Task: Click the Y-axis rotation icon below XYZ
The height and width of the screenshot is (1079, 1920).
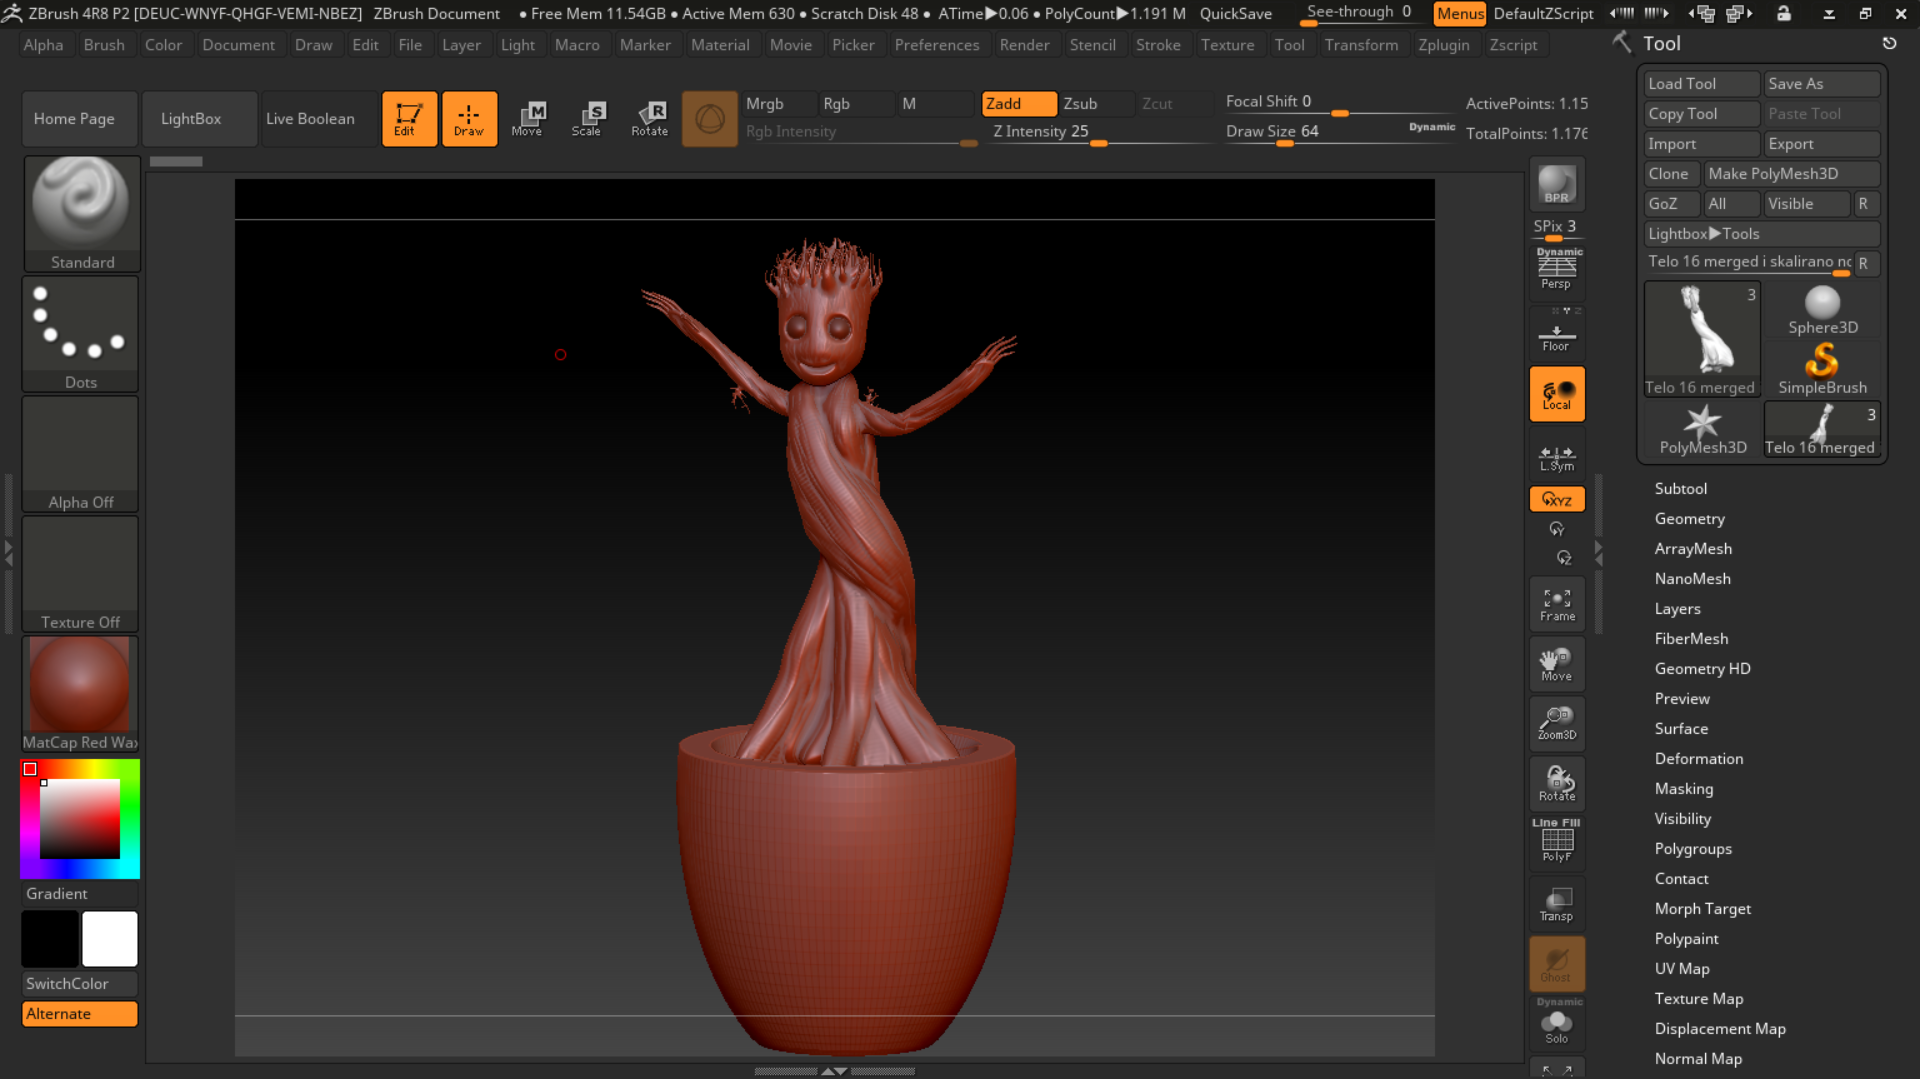Action: [1556, 529]
